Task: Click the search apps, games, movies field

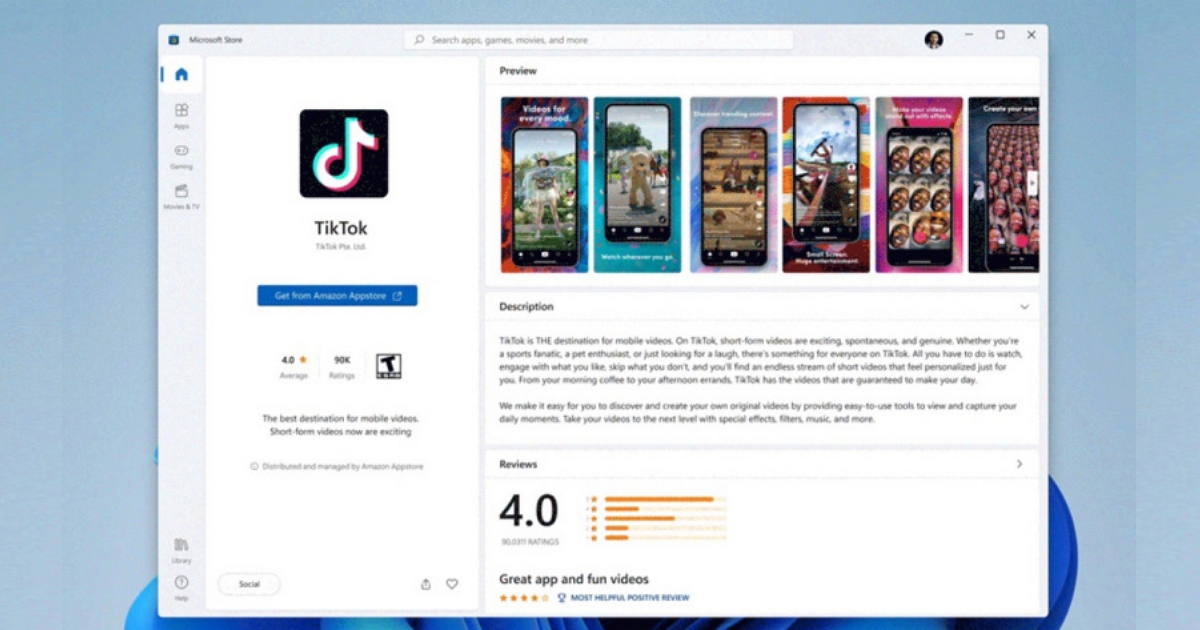Action: tap(599, 40)
